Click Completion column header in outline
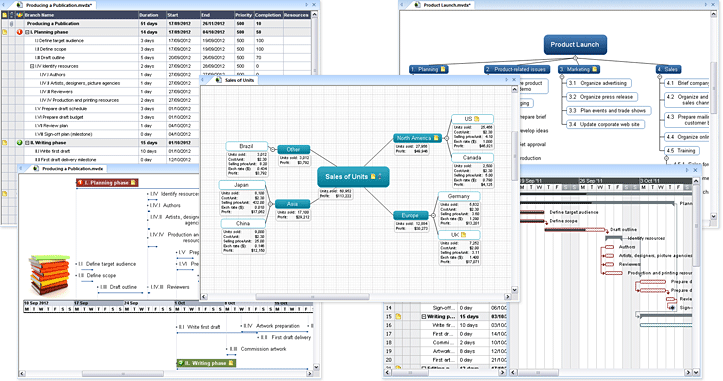The width and height of the screenshot is (723, 381). [x=268, y=15]
